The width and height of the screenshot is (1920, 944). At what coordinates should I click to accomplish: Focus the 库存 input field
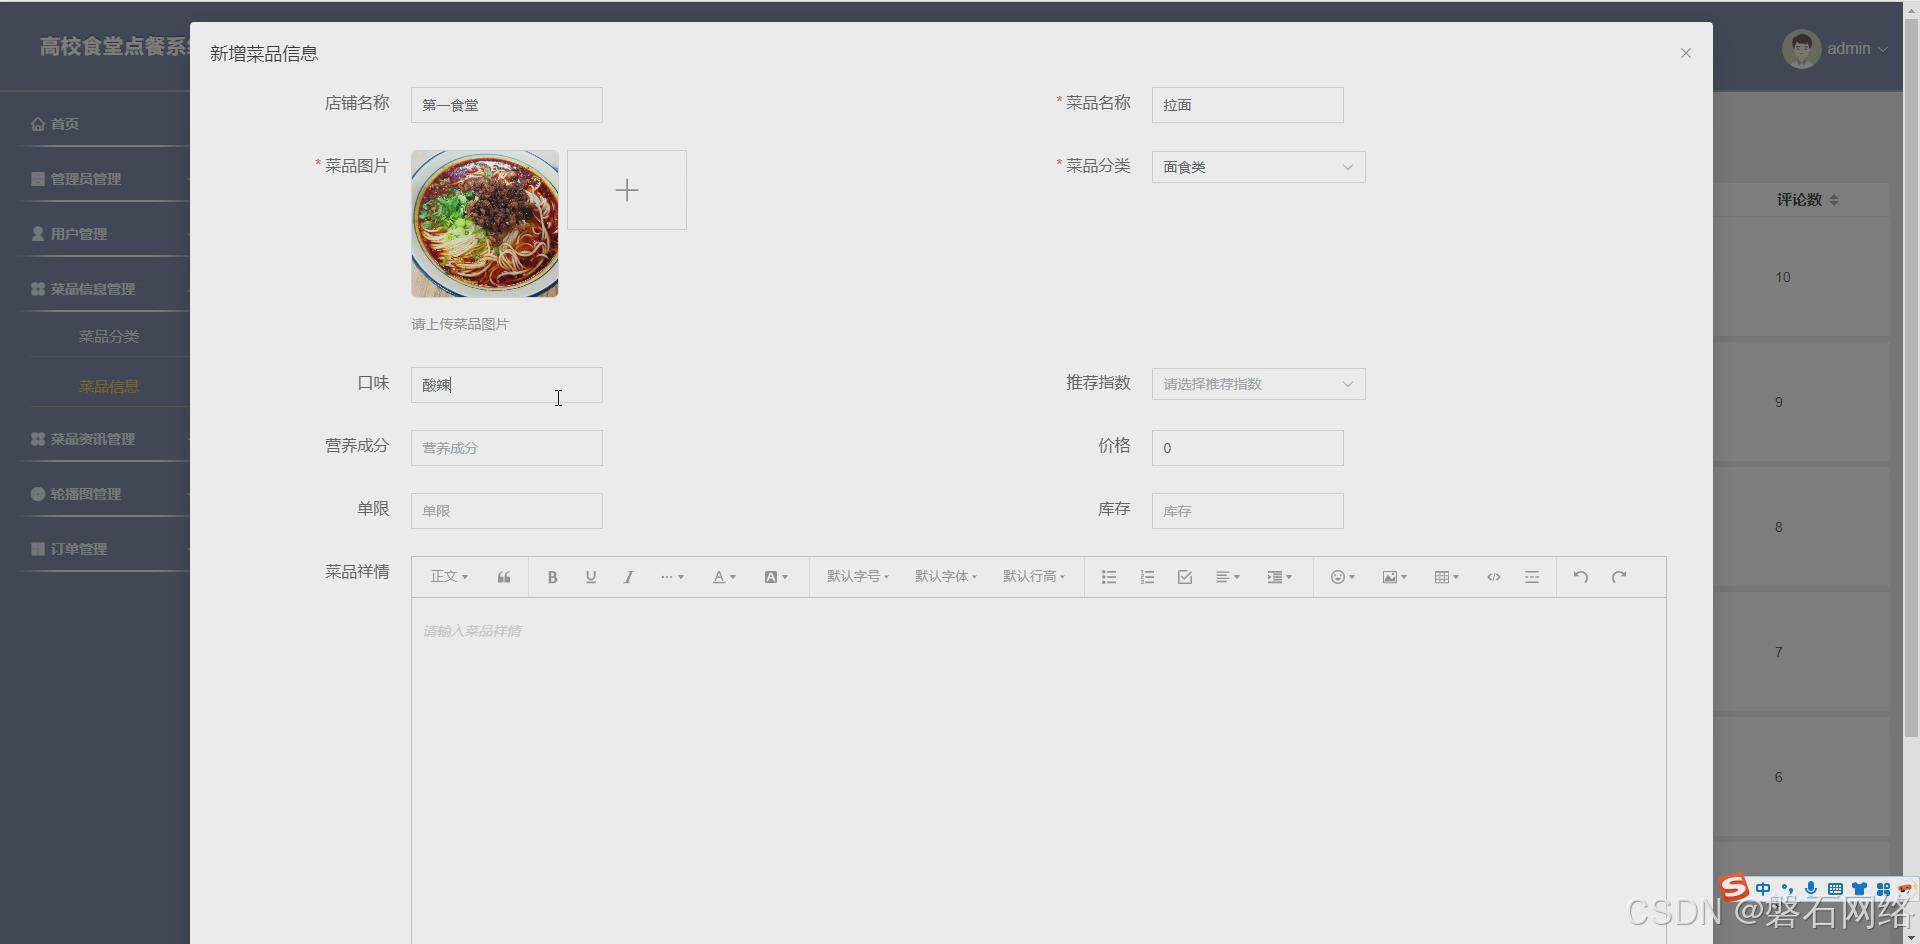(x=1247, y=511)
